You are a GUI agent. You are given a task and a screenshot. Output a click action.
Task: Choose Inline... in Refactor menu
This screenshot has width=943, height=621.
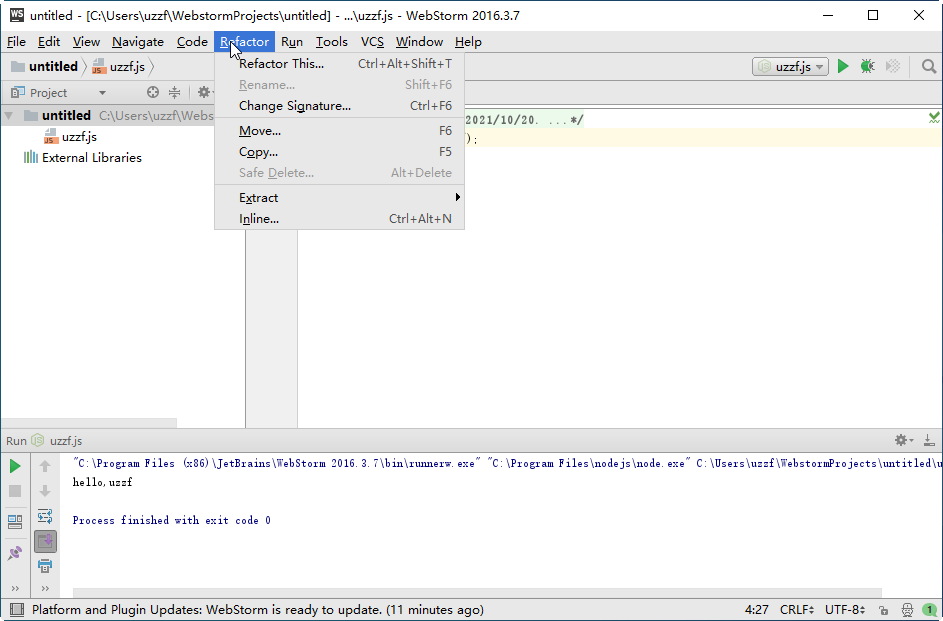[x=339, y=218]
